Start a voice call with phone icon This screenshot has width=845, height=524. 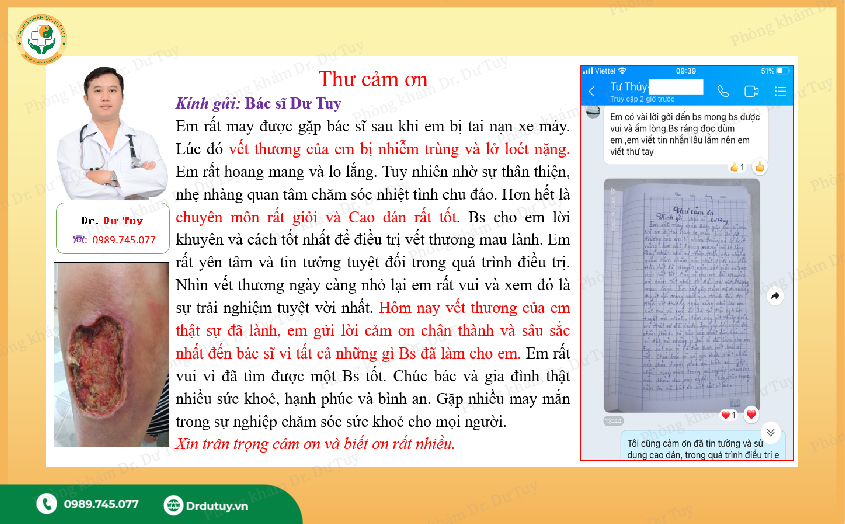tap(723, 91)
